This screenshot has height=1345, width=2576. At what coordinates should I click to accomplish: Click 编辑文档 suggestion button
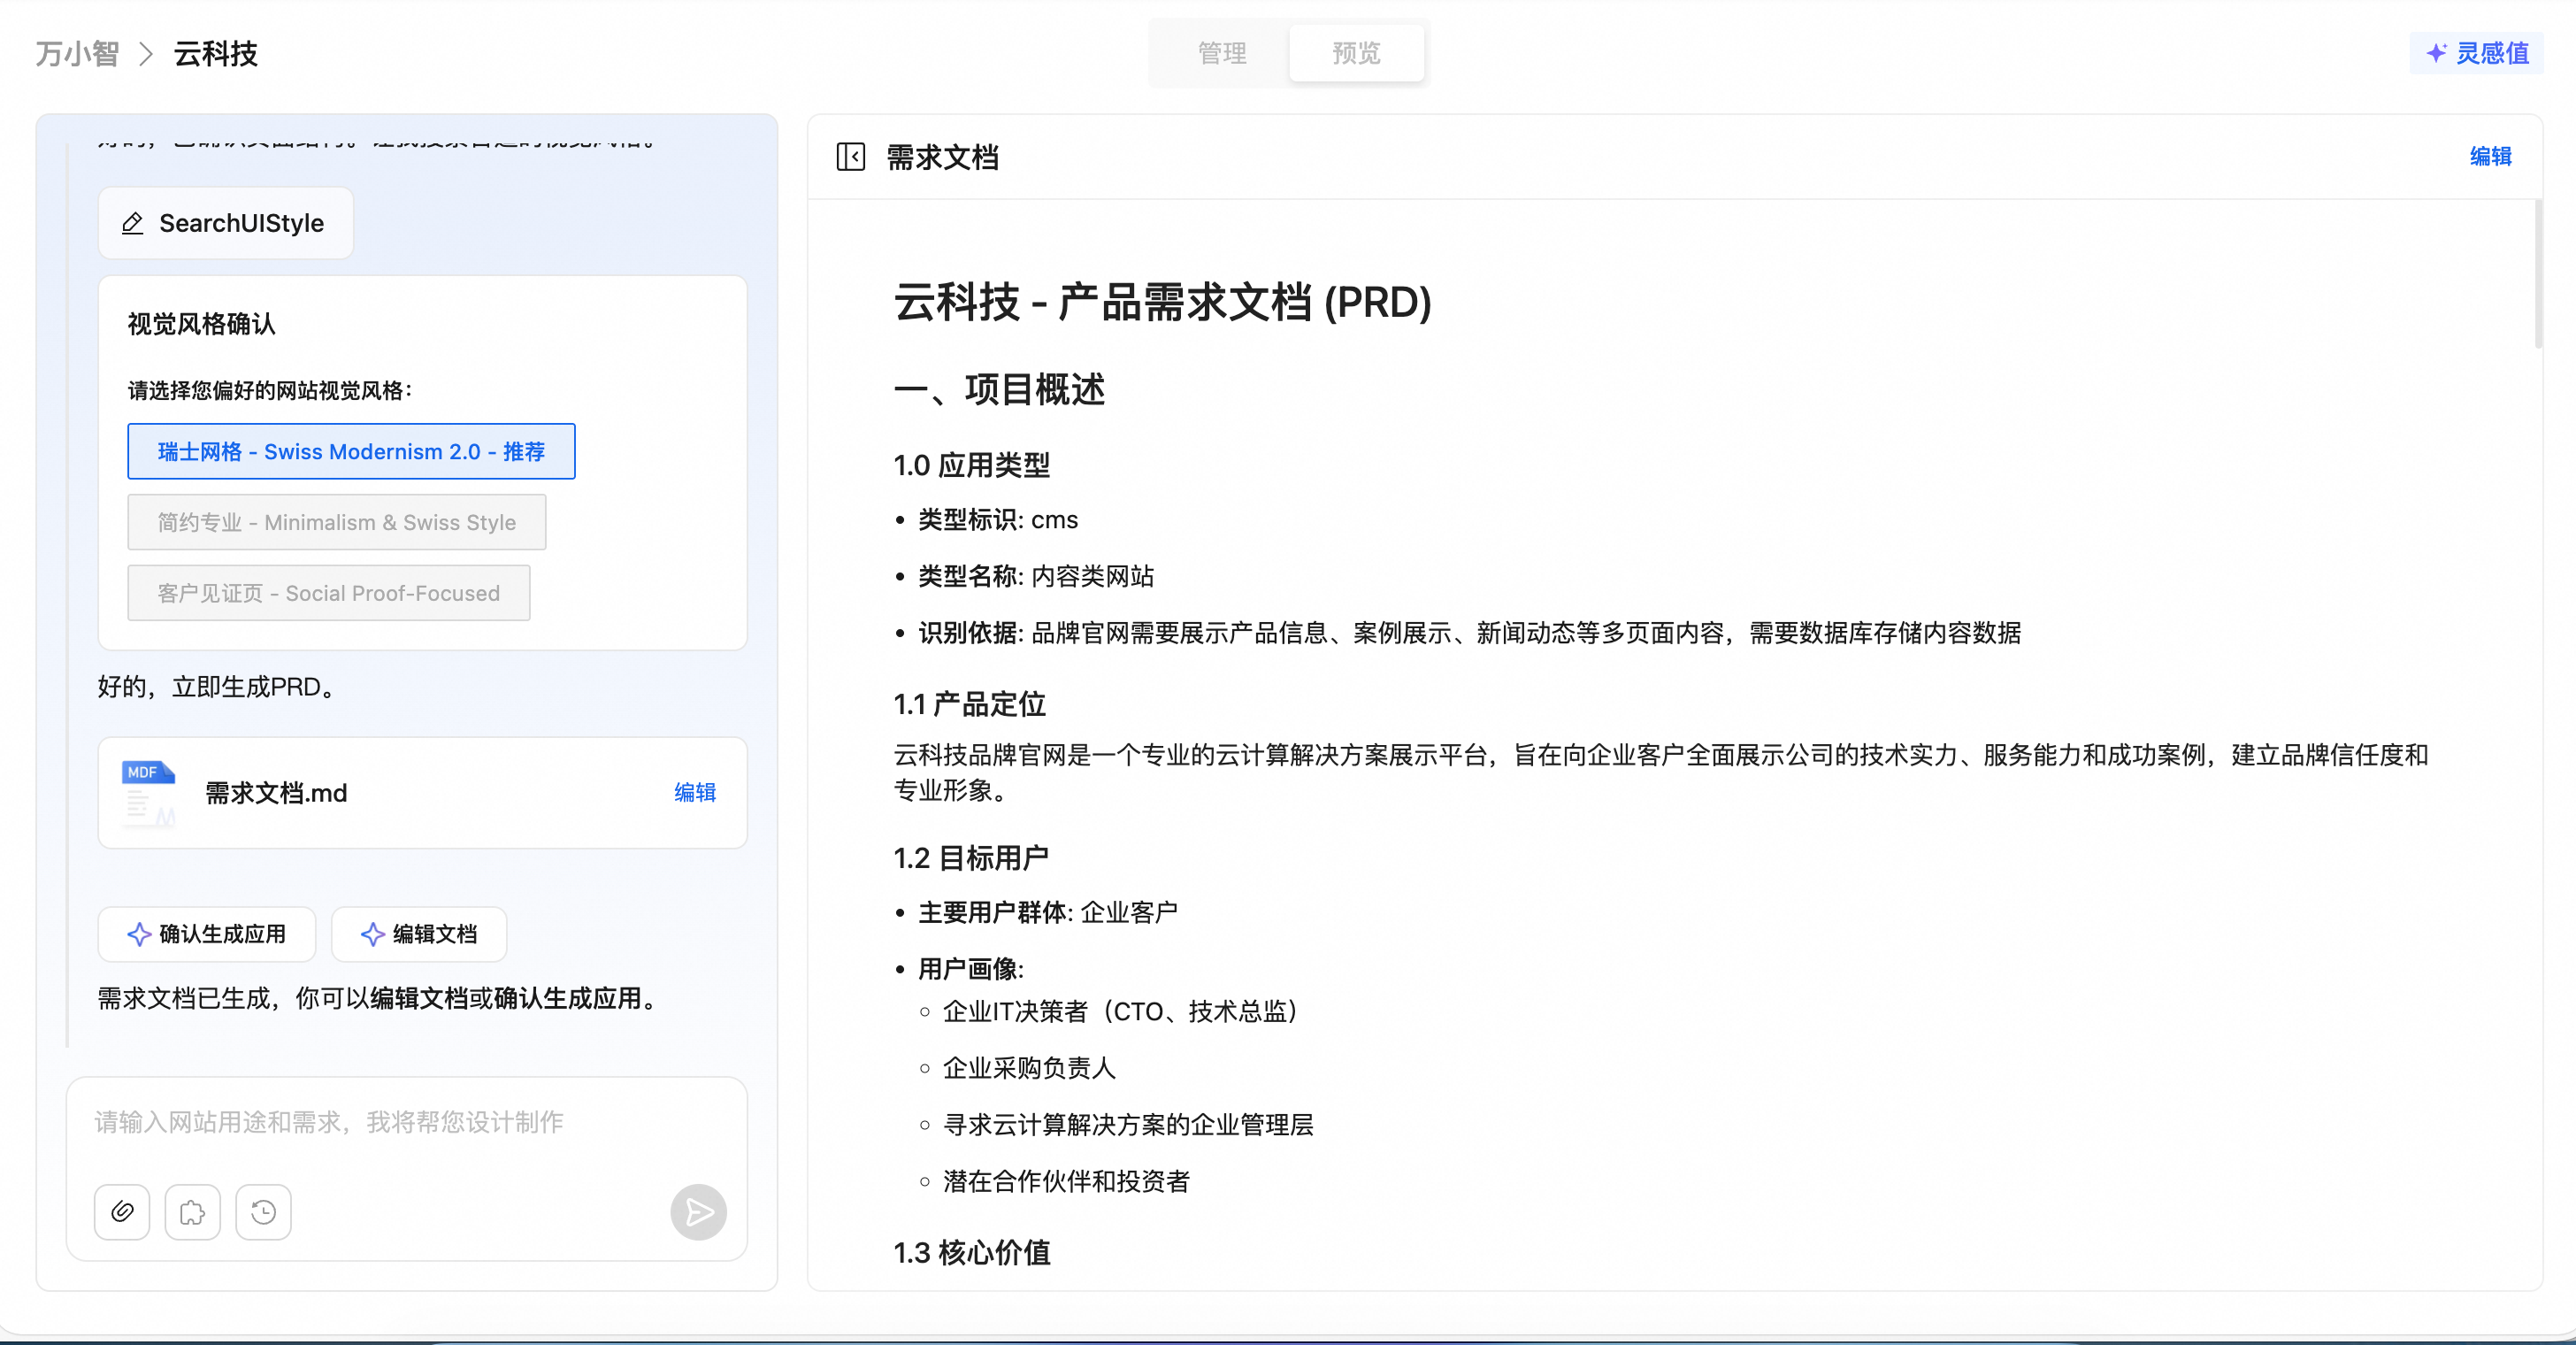pyautogui.click(x=419, y=934)
